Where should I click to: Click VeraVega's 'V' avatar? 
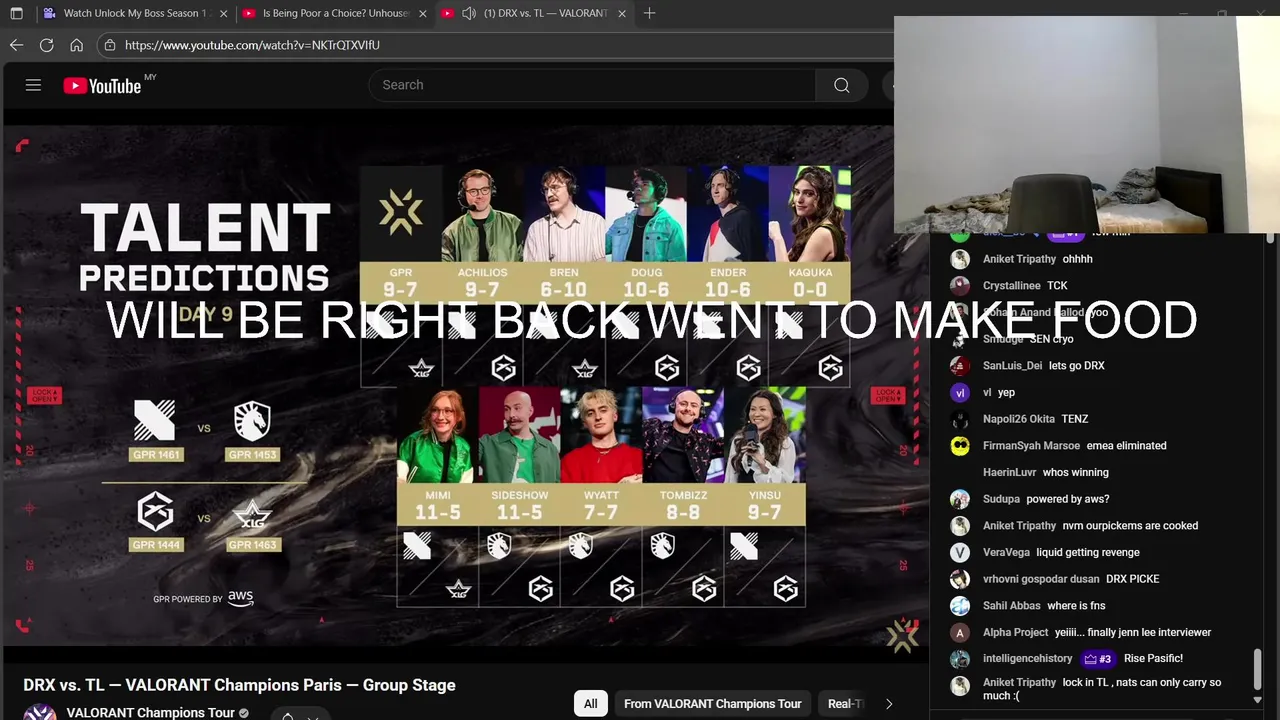(x=960, y=553)
